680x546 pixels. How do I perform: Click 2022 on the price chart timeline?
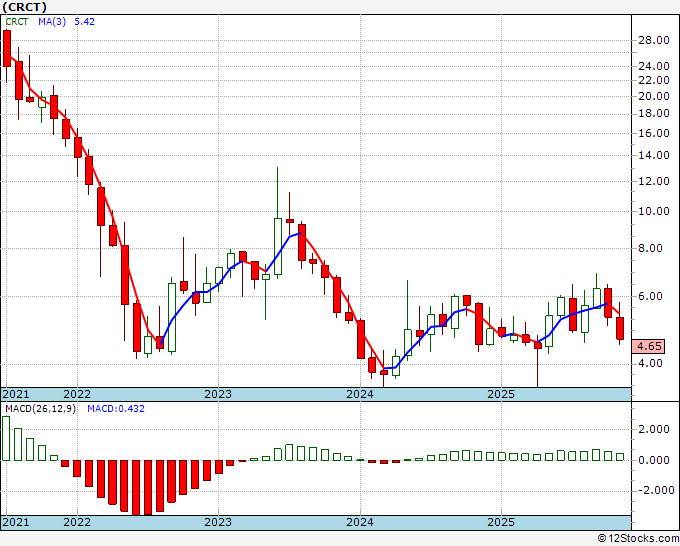tap(76, 395)
